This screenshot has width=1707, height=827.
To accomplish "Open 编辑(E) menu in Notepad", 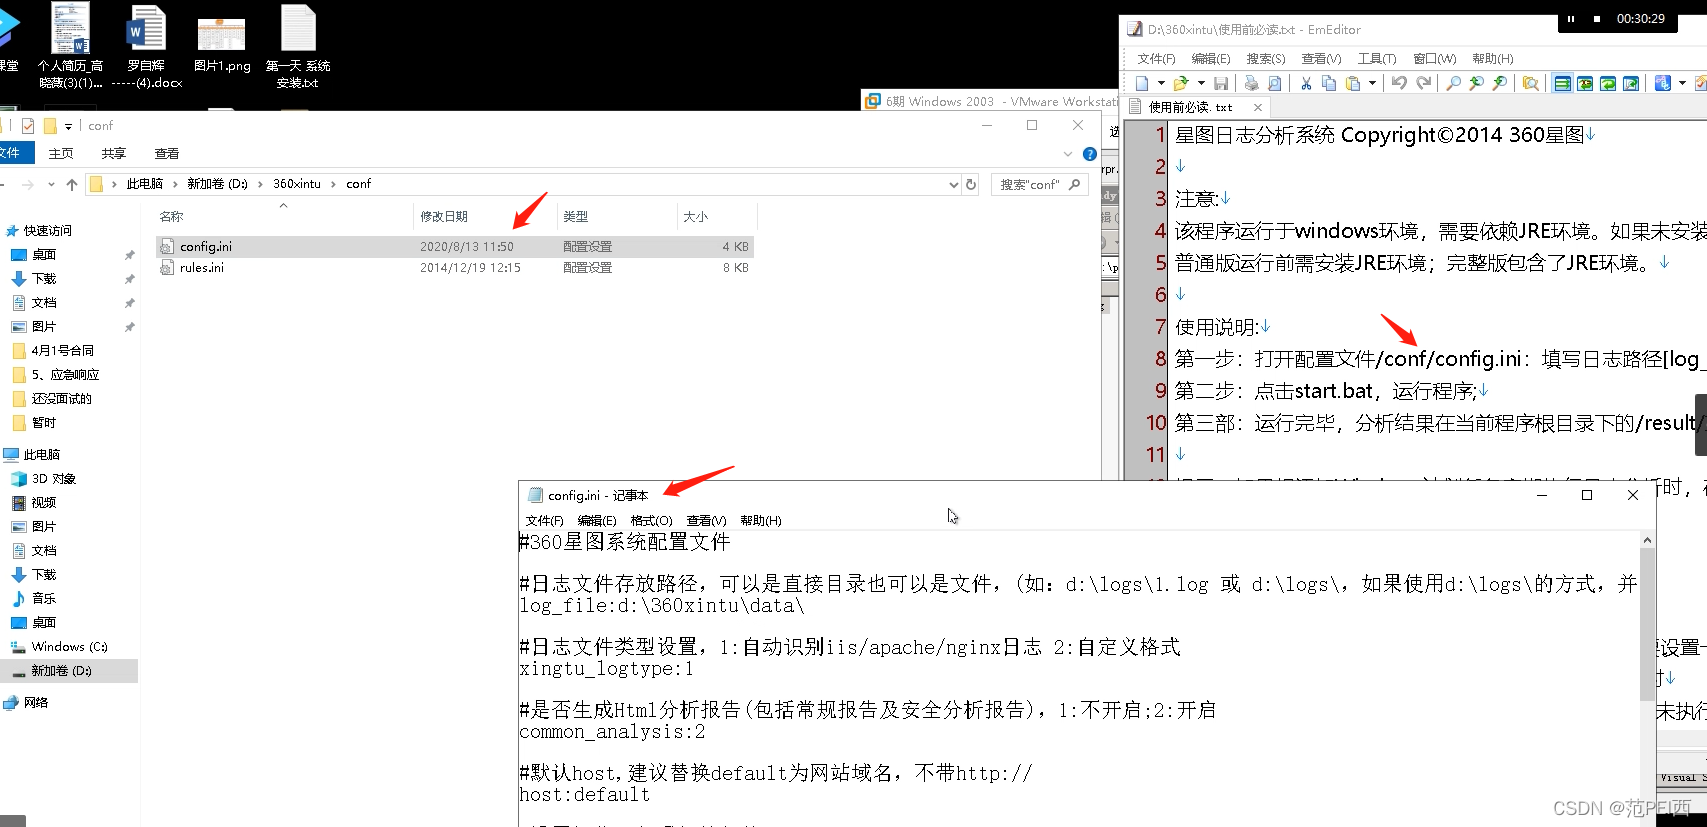I will point(597,521).
